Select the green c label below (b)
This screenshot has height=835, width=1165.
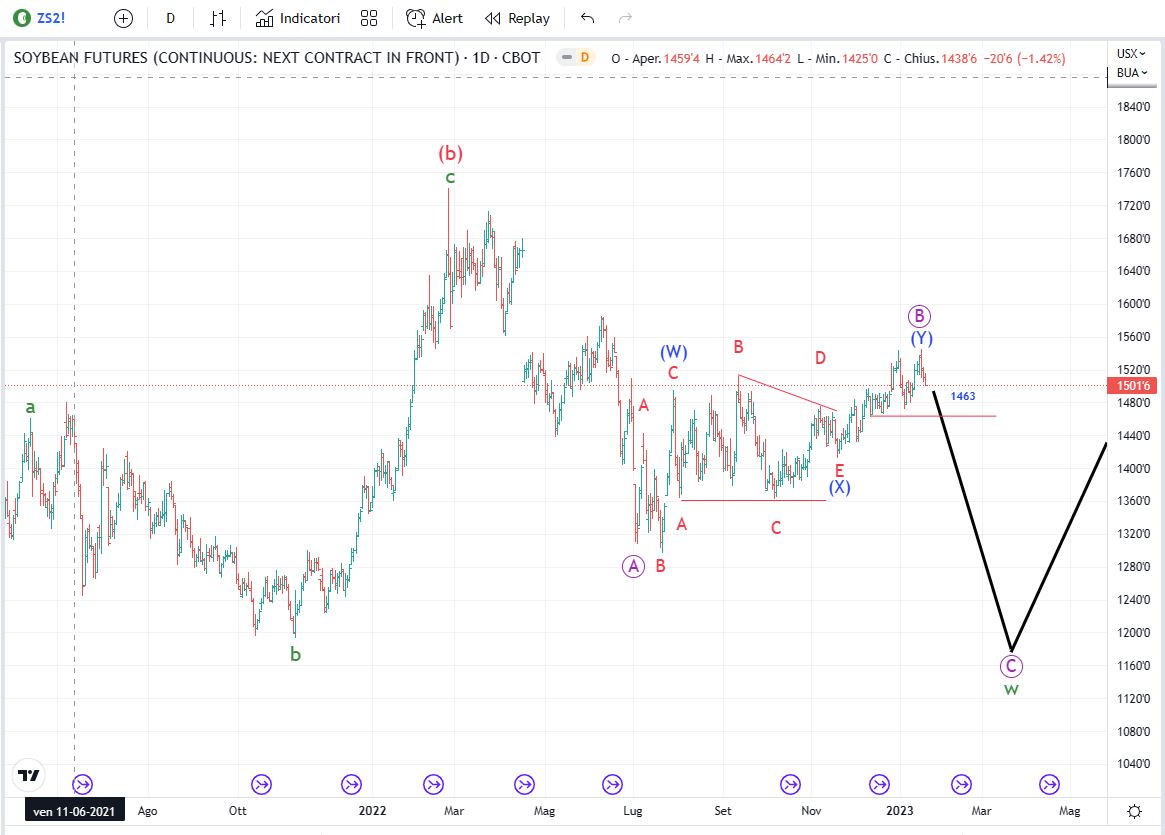pyautogui.click(x=450, y=178)
